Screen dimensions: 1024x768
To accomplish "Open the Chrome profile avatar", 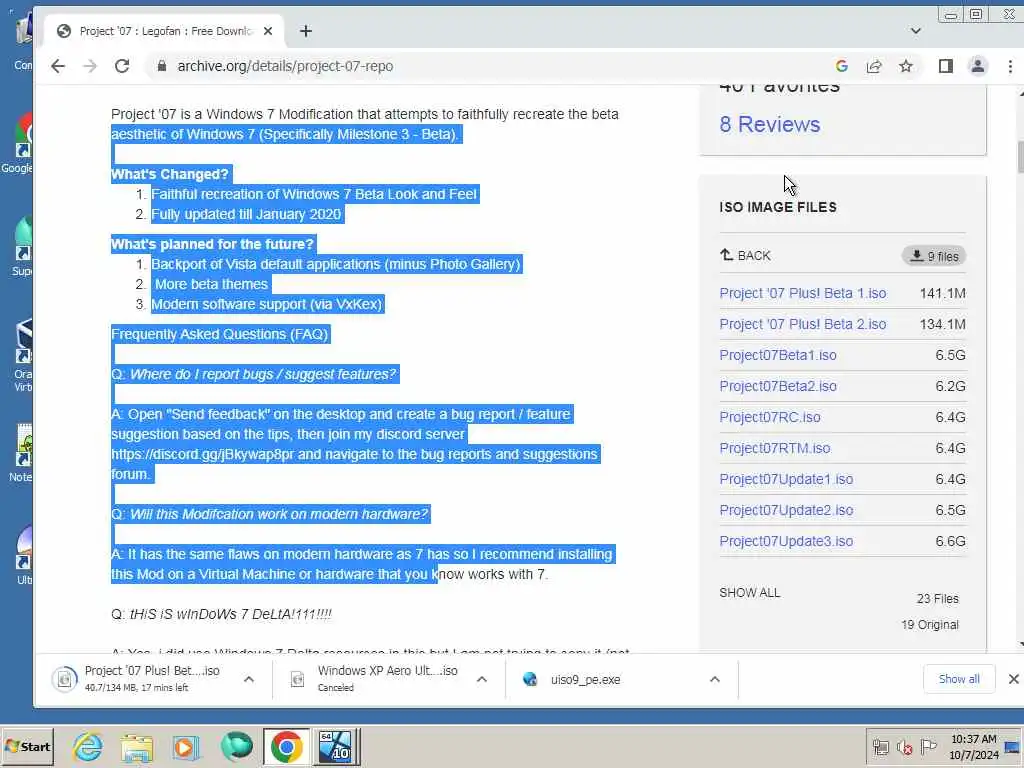I will tap(978, 66).
